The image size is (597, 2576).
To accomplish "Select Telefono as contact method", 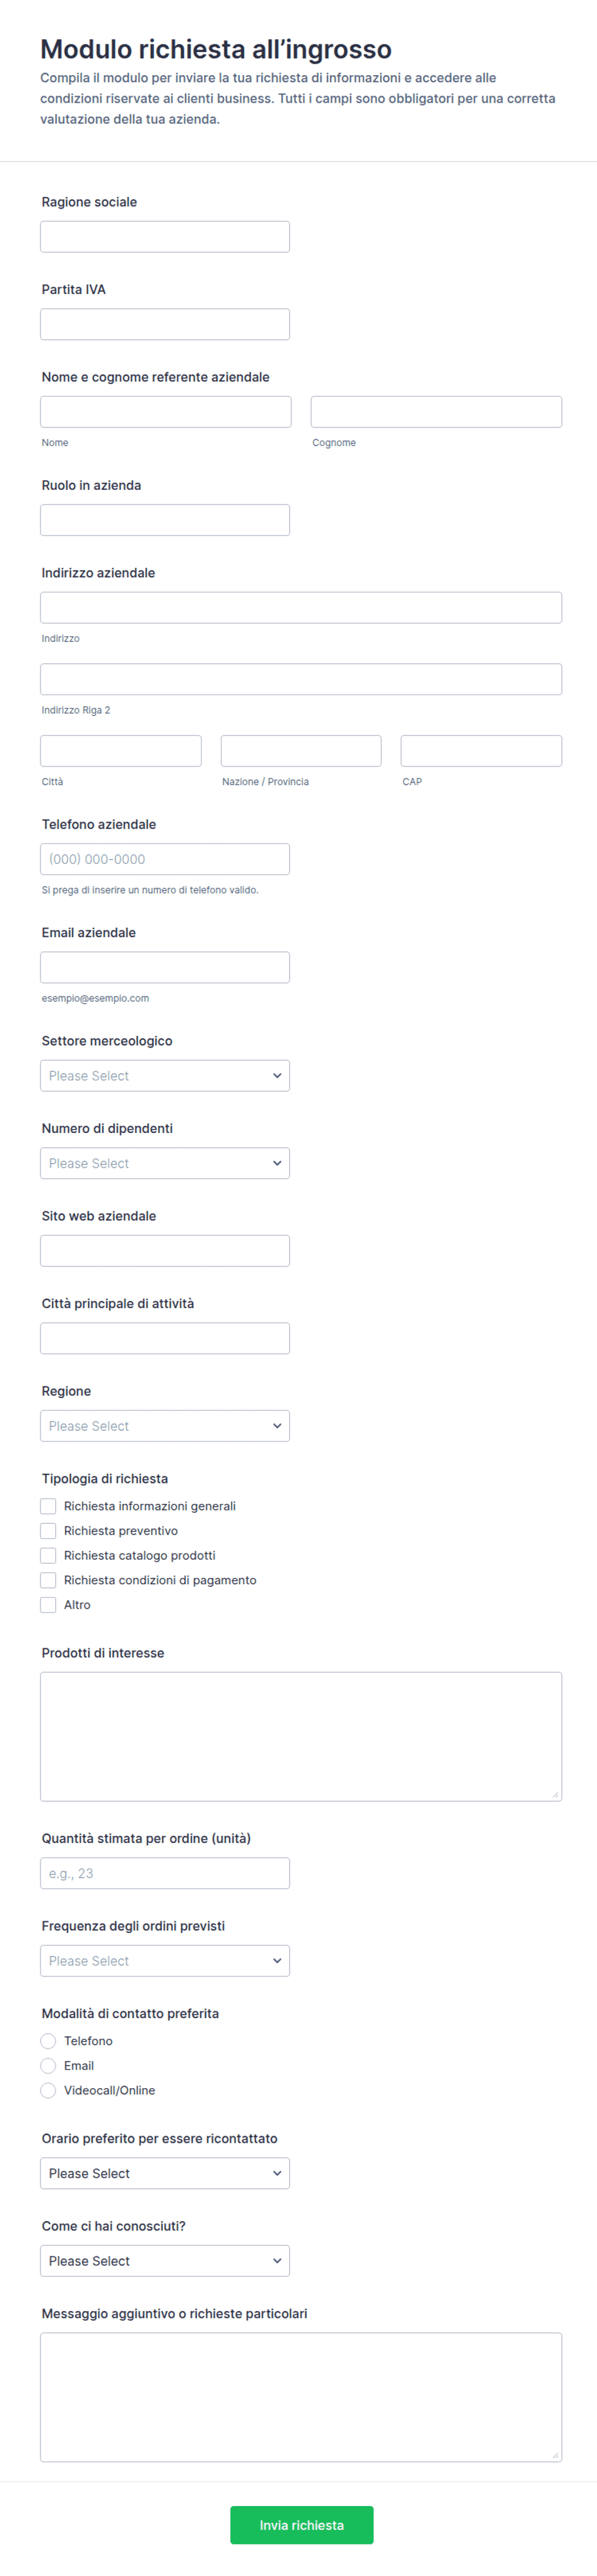I will [x=48, y=2041].
